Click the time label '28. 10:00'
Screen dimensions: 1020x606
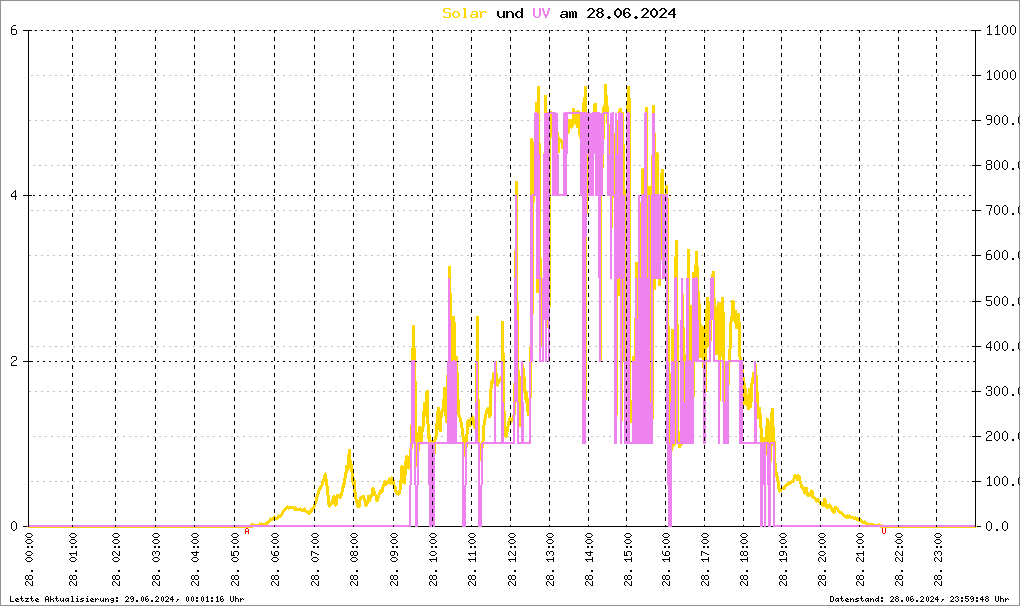pos(433,560)
